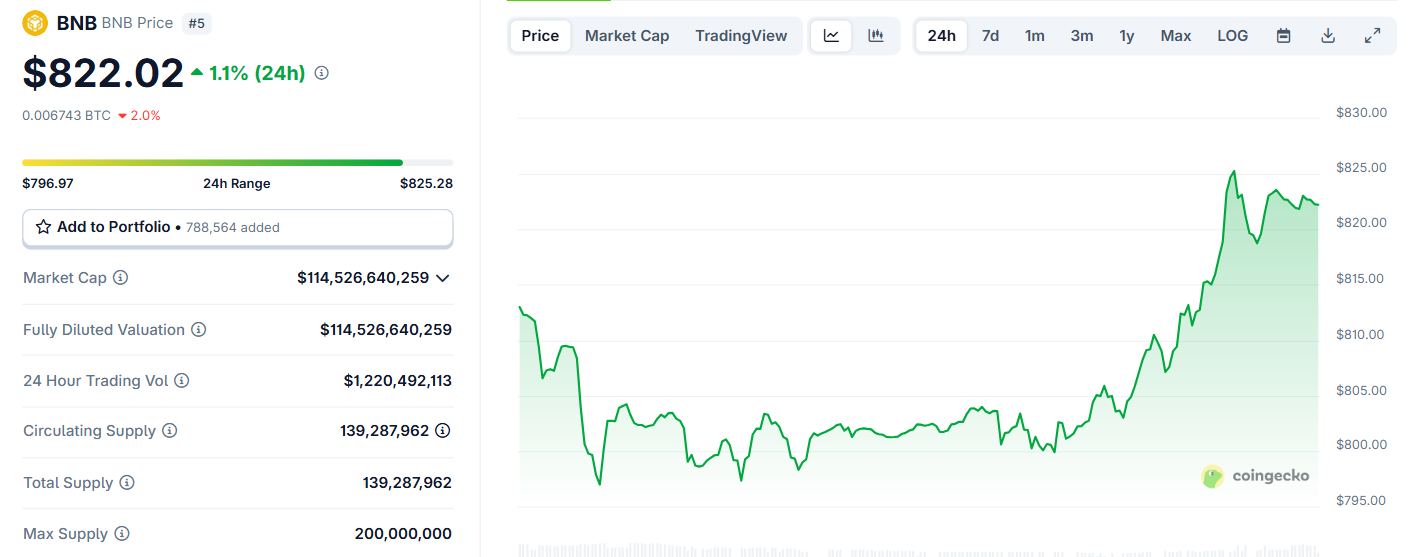
Task: Expand chart to fullscreen
Action: tap(1373, 36)
